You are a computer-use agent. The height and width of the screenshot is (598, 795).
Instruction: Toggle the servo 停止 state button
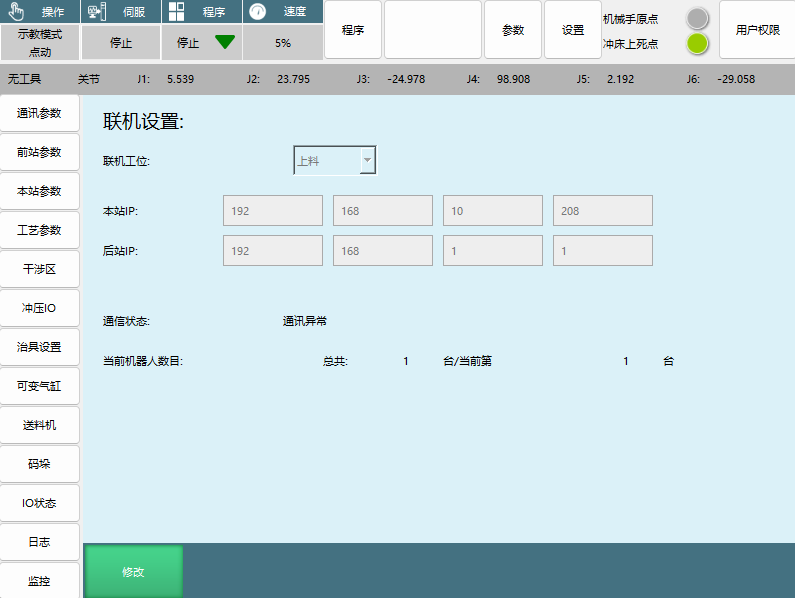coord(121,43)
